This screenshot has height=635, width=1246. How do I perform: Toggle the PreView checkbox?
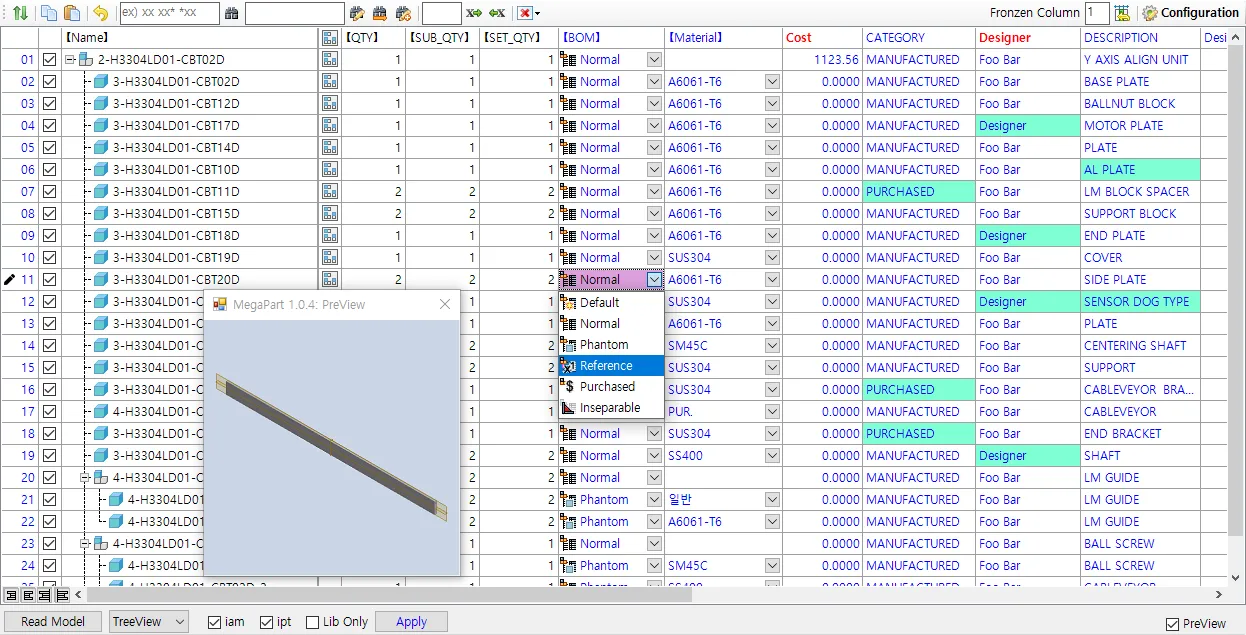point(1172,624)
